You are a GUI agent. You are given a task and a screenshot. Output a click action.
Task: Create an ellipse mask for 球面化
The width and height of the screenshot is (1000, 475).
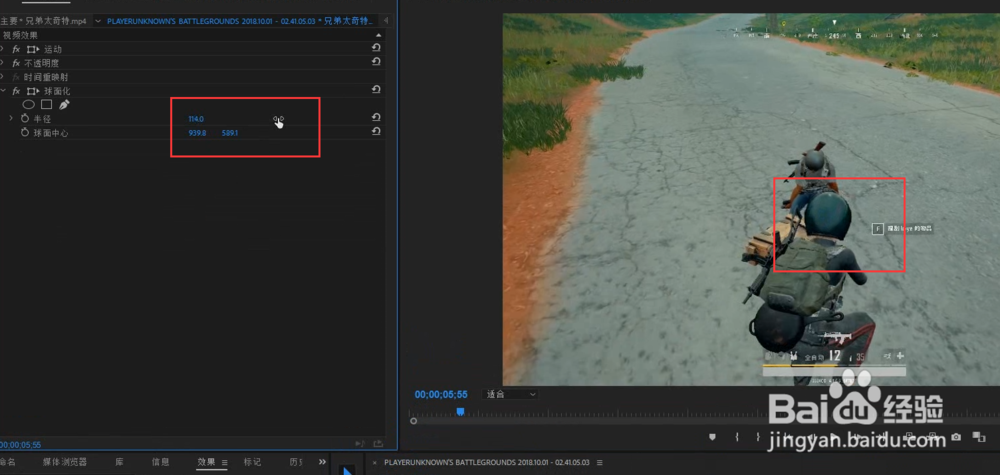(29, 105)
